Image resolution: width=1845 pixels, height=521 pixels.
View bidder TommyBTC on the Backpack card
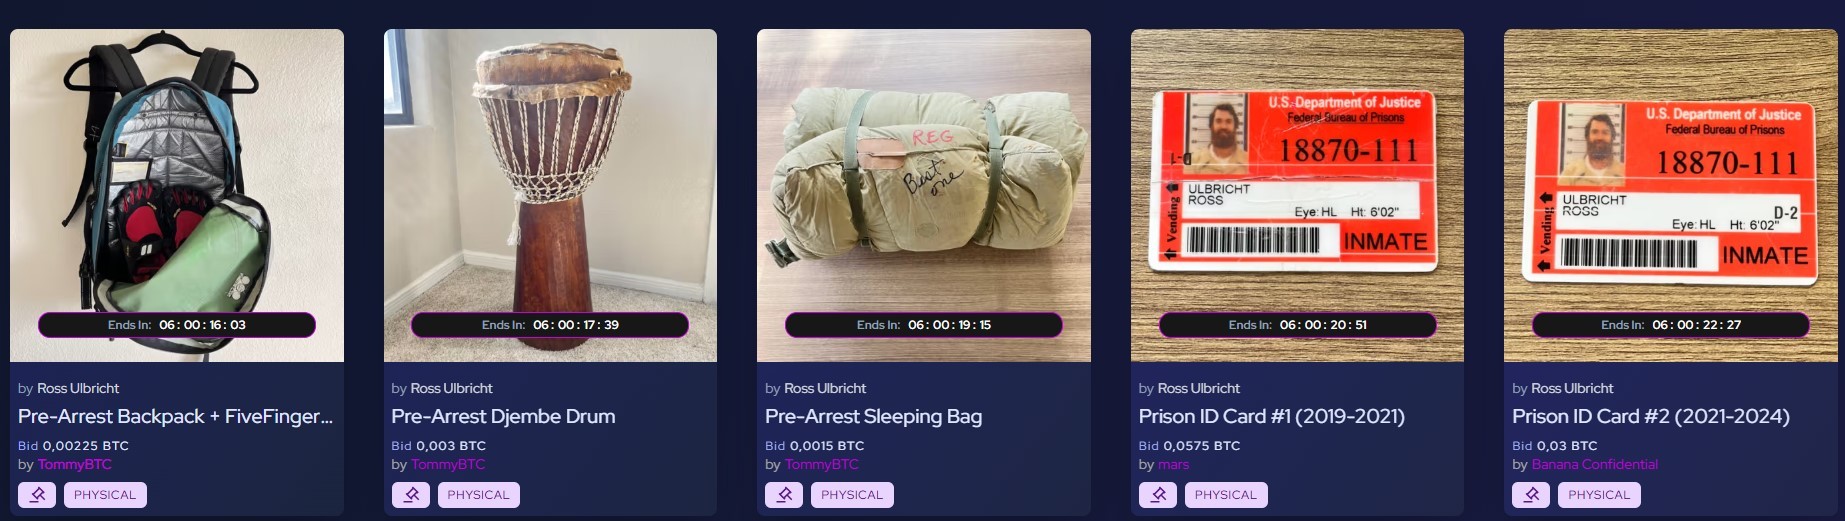[x=75, y=464]
